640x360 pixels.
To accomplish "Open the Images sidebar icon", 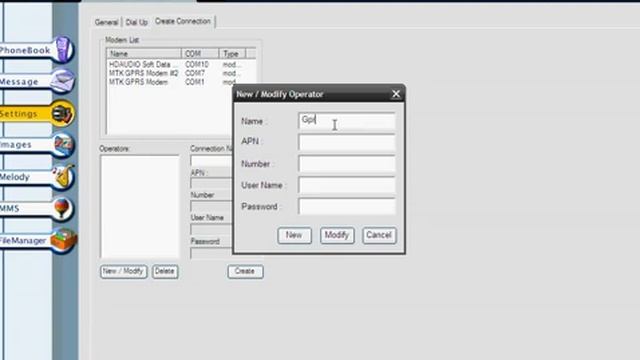I will pos(63,144).
